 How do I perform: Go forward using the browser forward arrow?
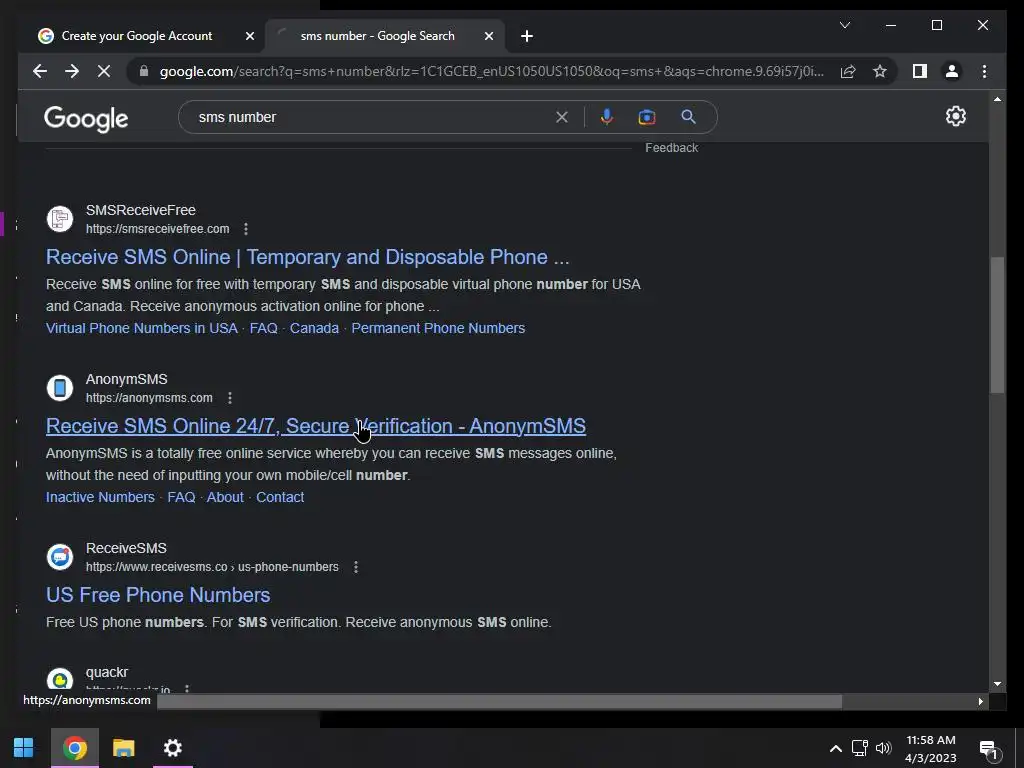[72, 71]
